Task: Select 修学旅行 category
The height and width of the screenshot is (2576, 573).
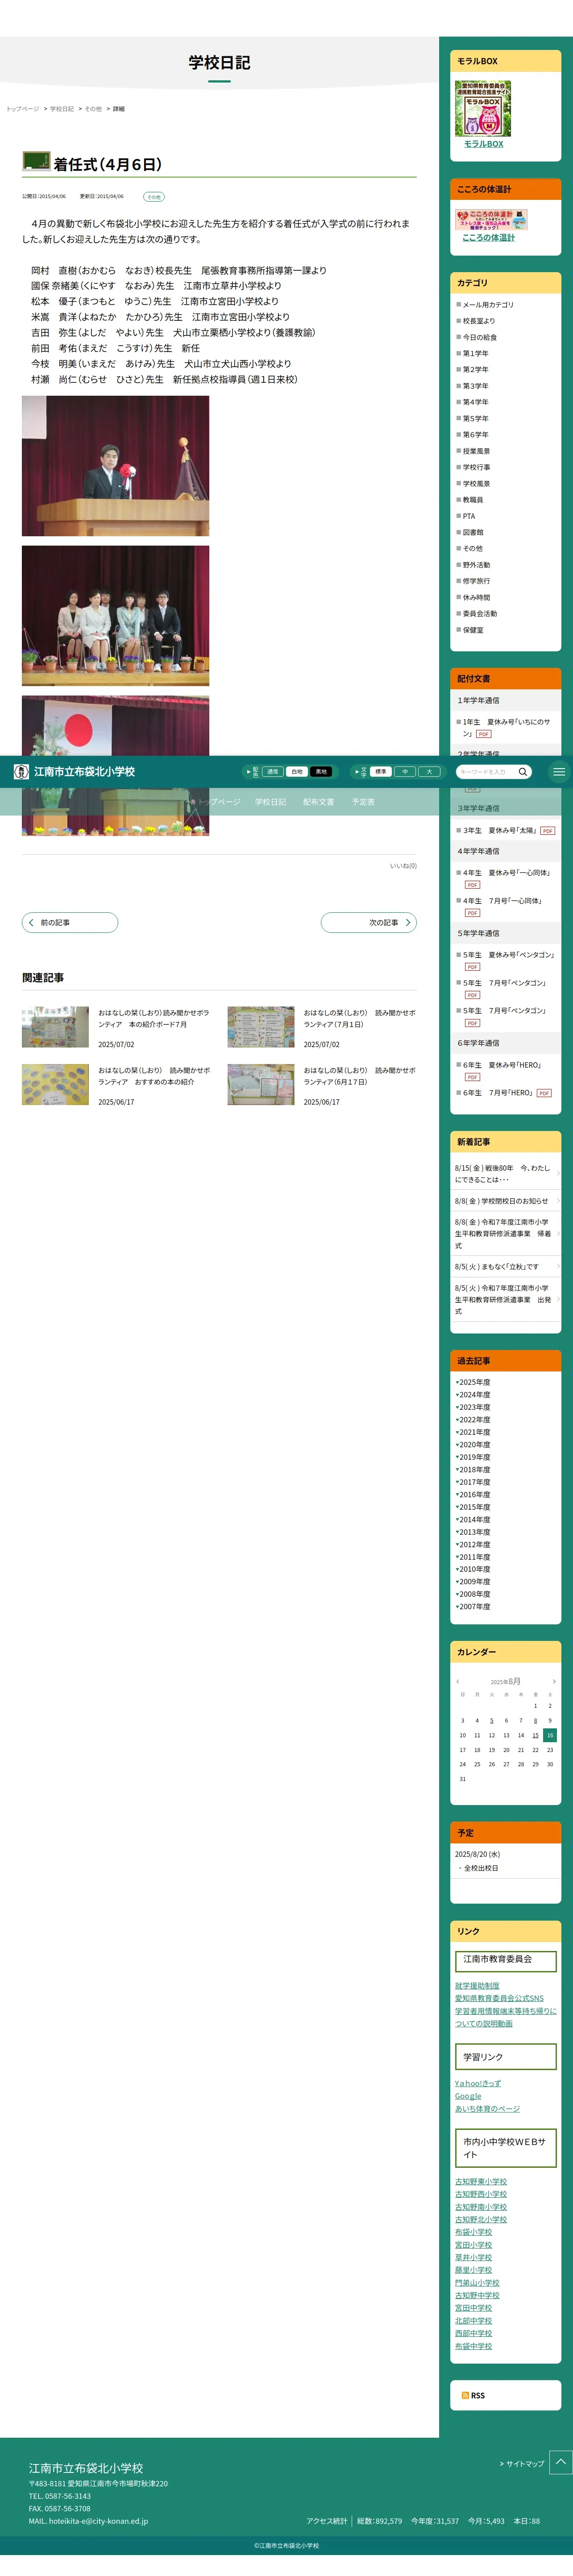Action: pyautogui.click(x=476, y=581)
